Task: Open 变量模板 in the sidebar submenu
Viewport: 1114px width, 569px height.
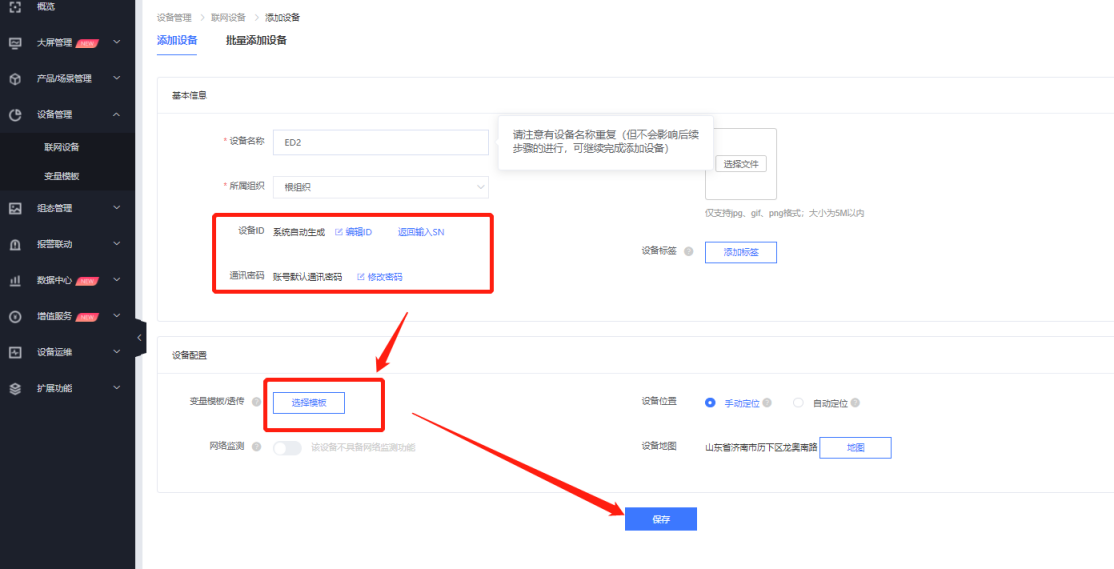Action: click(x=62, y=176)
